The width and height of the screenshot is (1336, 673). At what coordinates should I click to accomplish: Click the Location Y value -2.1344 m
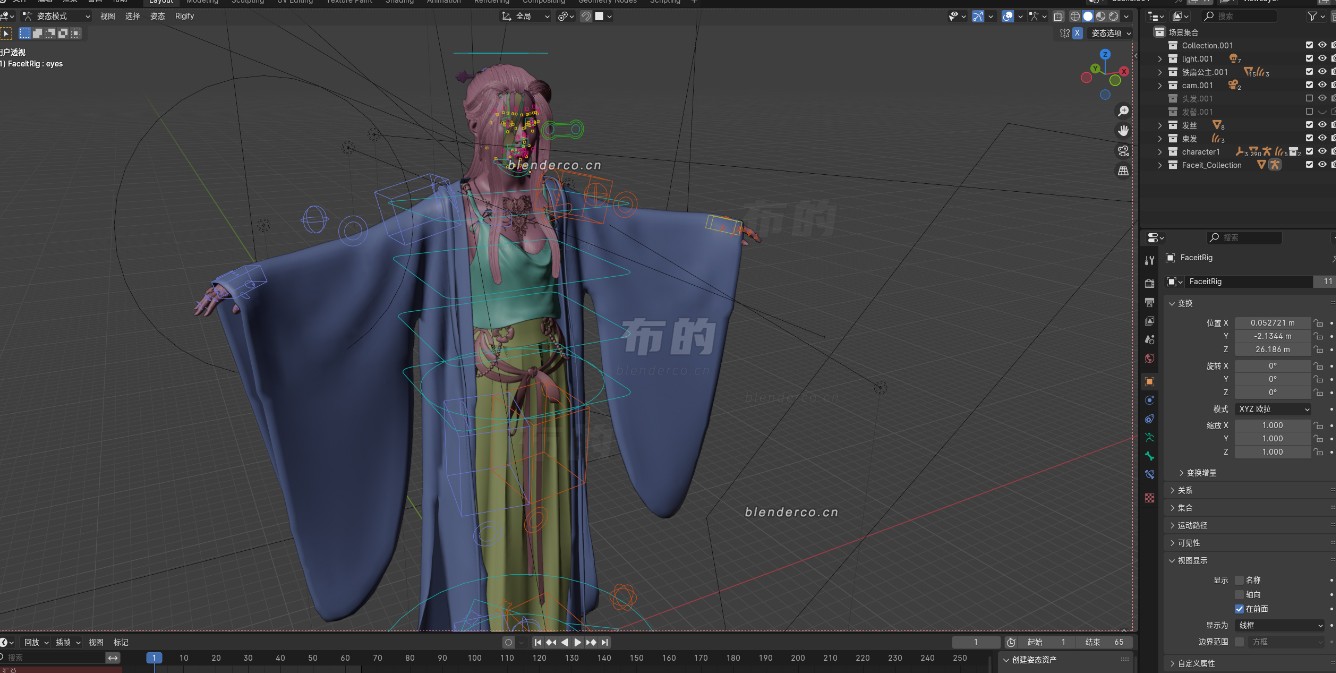click(x=1272, y=336)
